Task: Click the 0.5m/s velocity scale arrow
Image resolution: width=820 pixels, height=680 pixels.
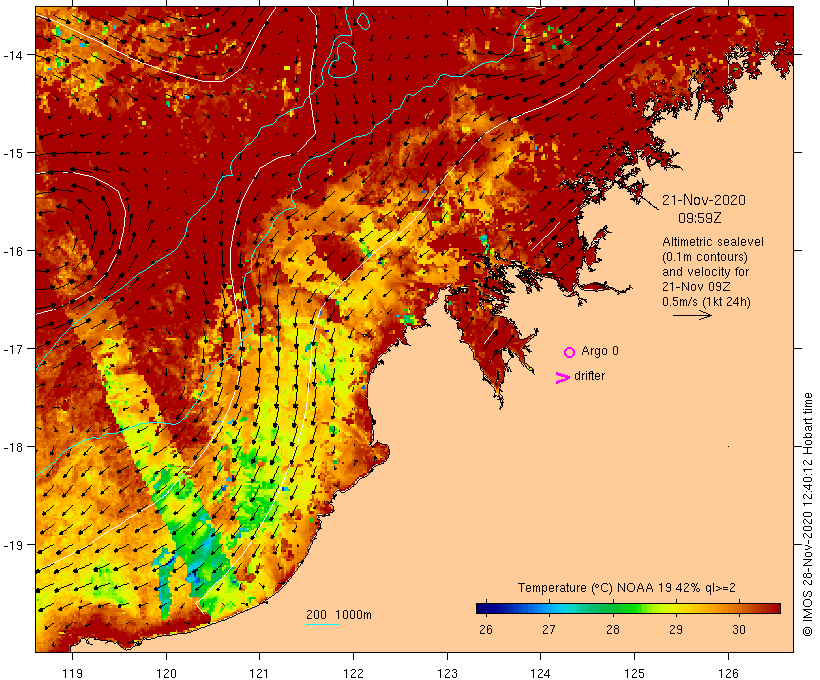Action: click(x=692, y=315)
